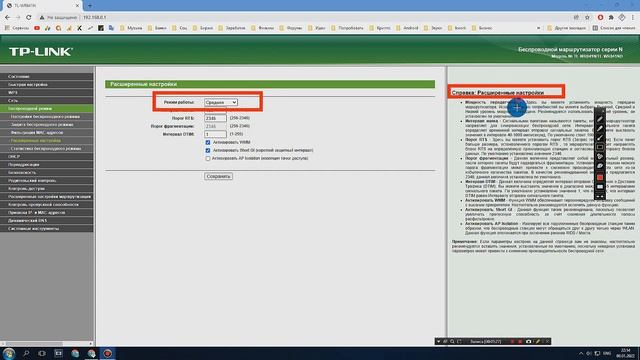This screenshot has width=640, height=360.
Task: Expand the Банки bookmarks folder
Action: 157,28
